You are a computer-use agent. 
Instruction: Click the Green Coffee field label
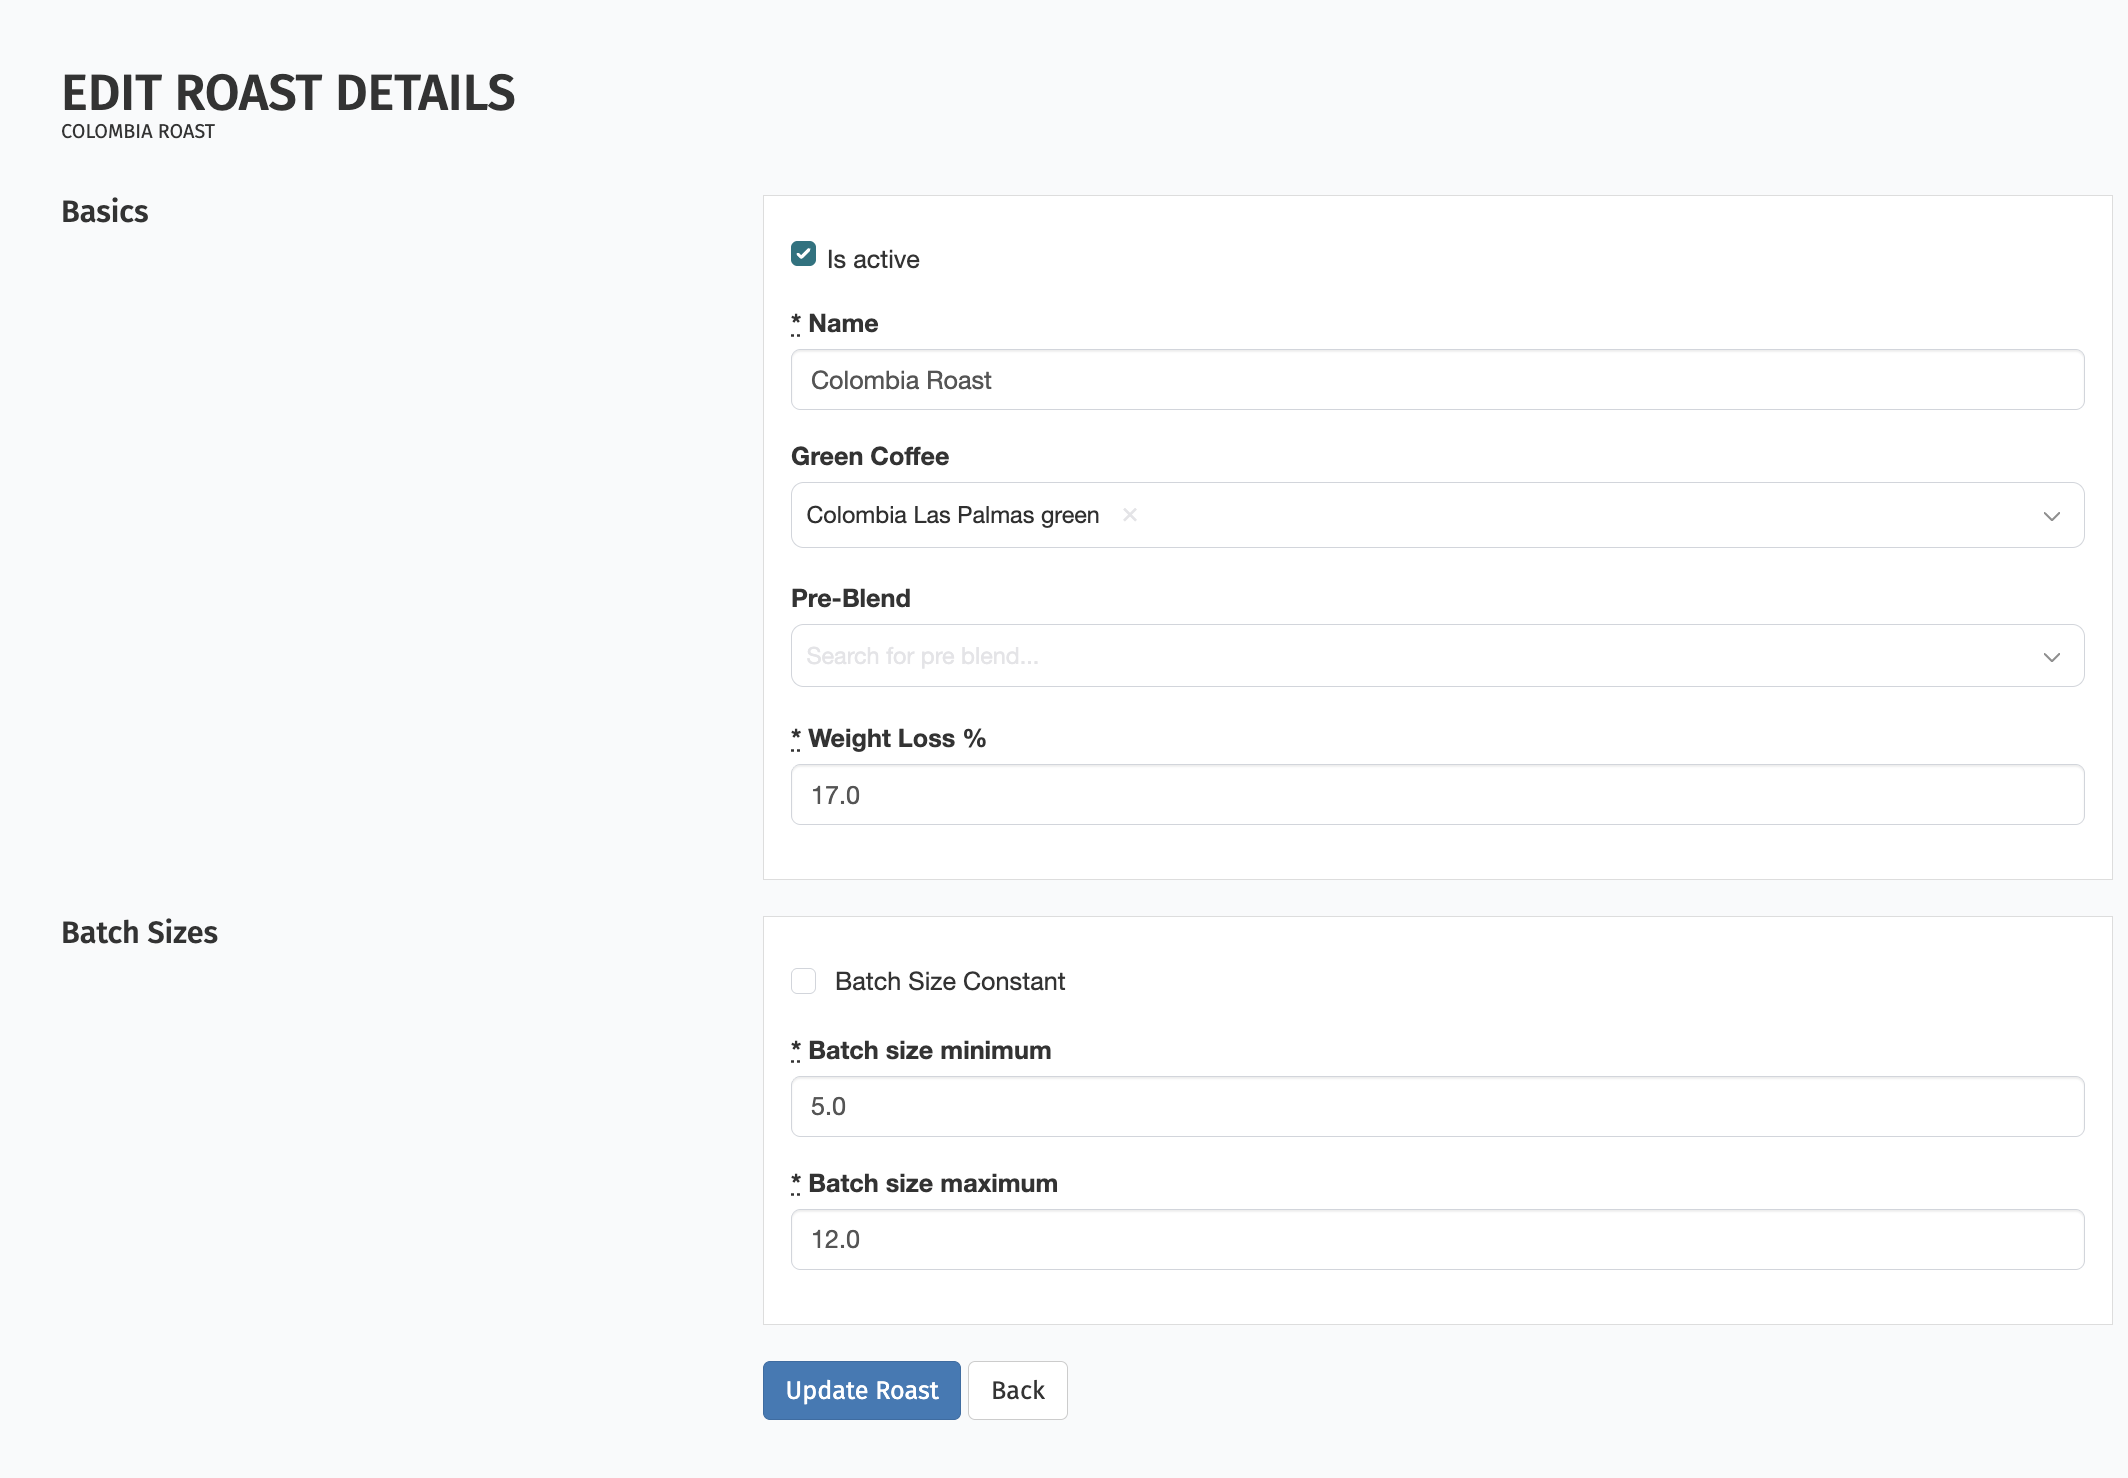(869, 457)
